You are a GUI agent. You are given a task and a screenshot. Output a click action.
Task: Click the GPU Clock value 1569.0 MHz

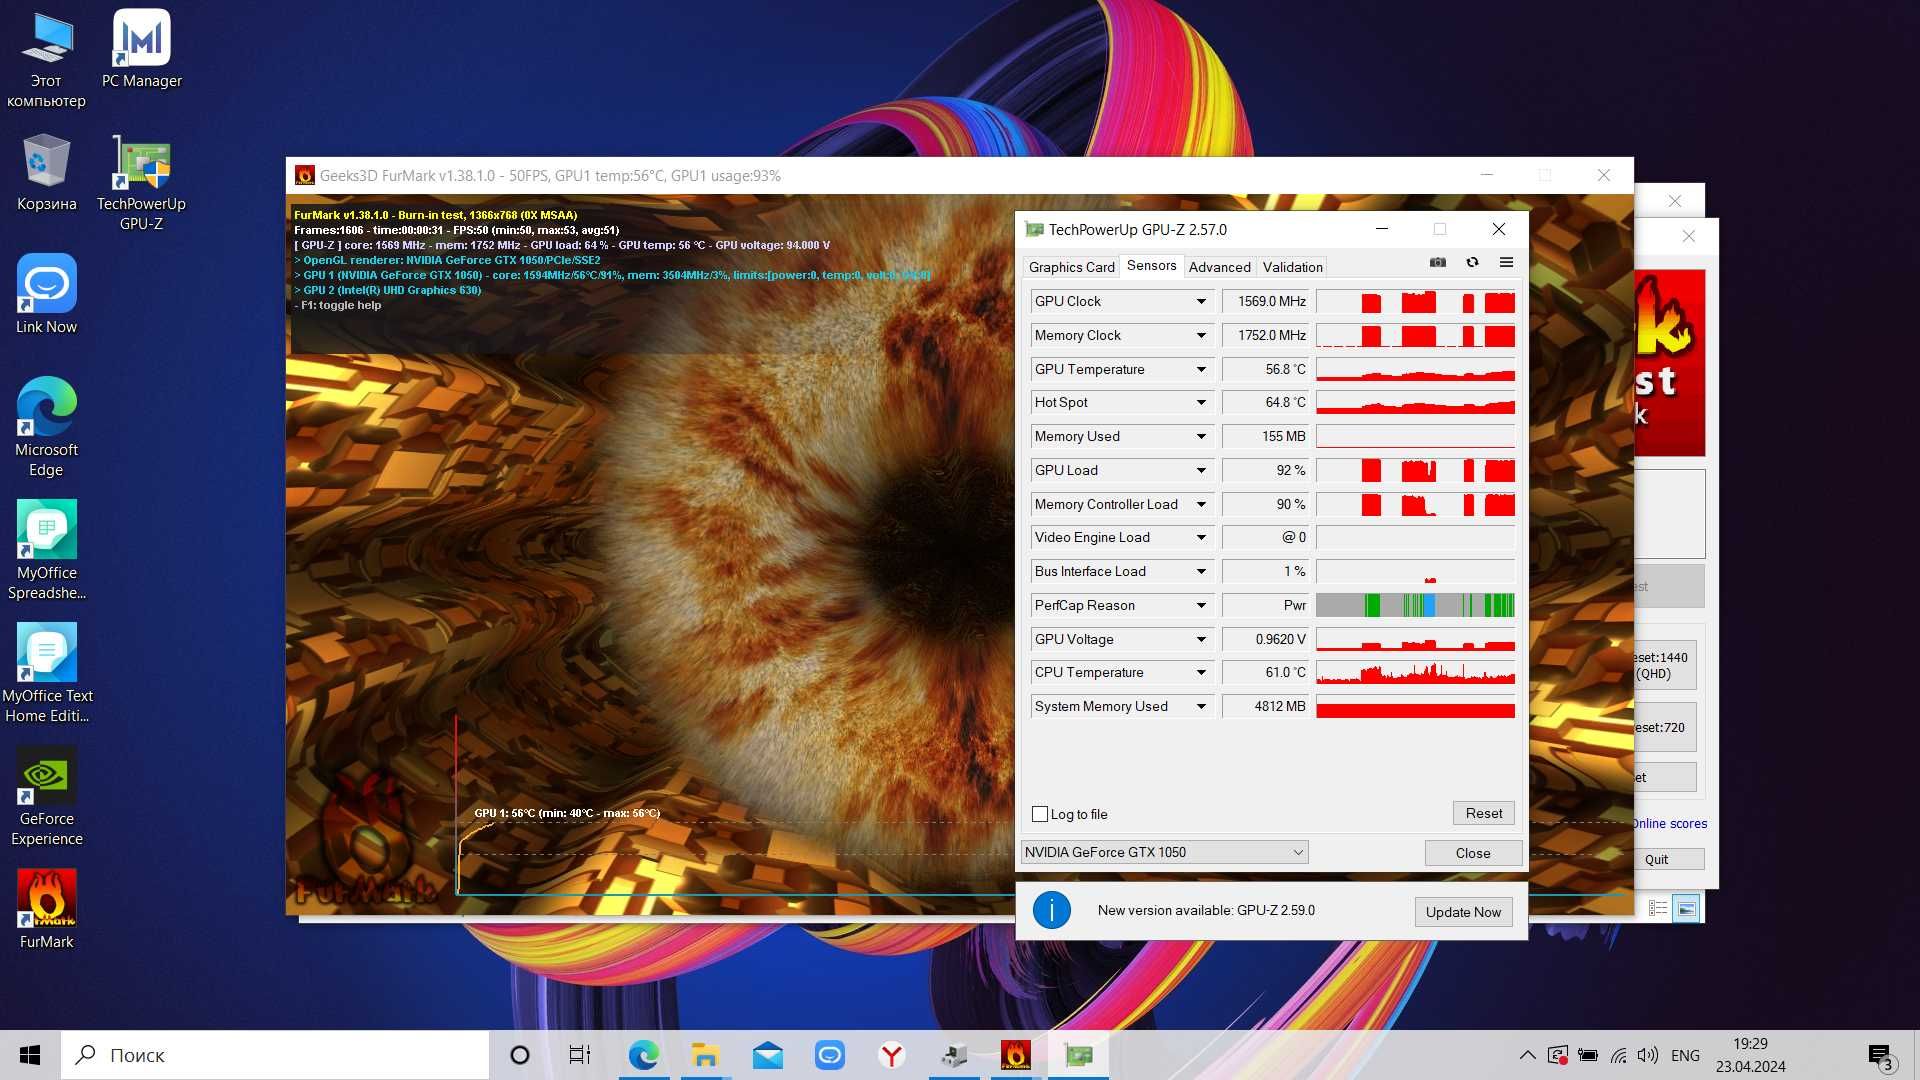[x=1265, y=301]
